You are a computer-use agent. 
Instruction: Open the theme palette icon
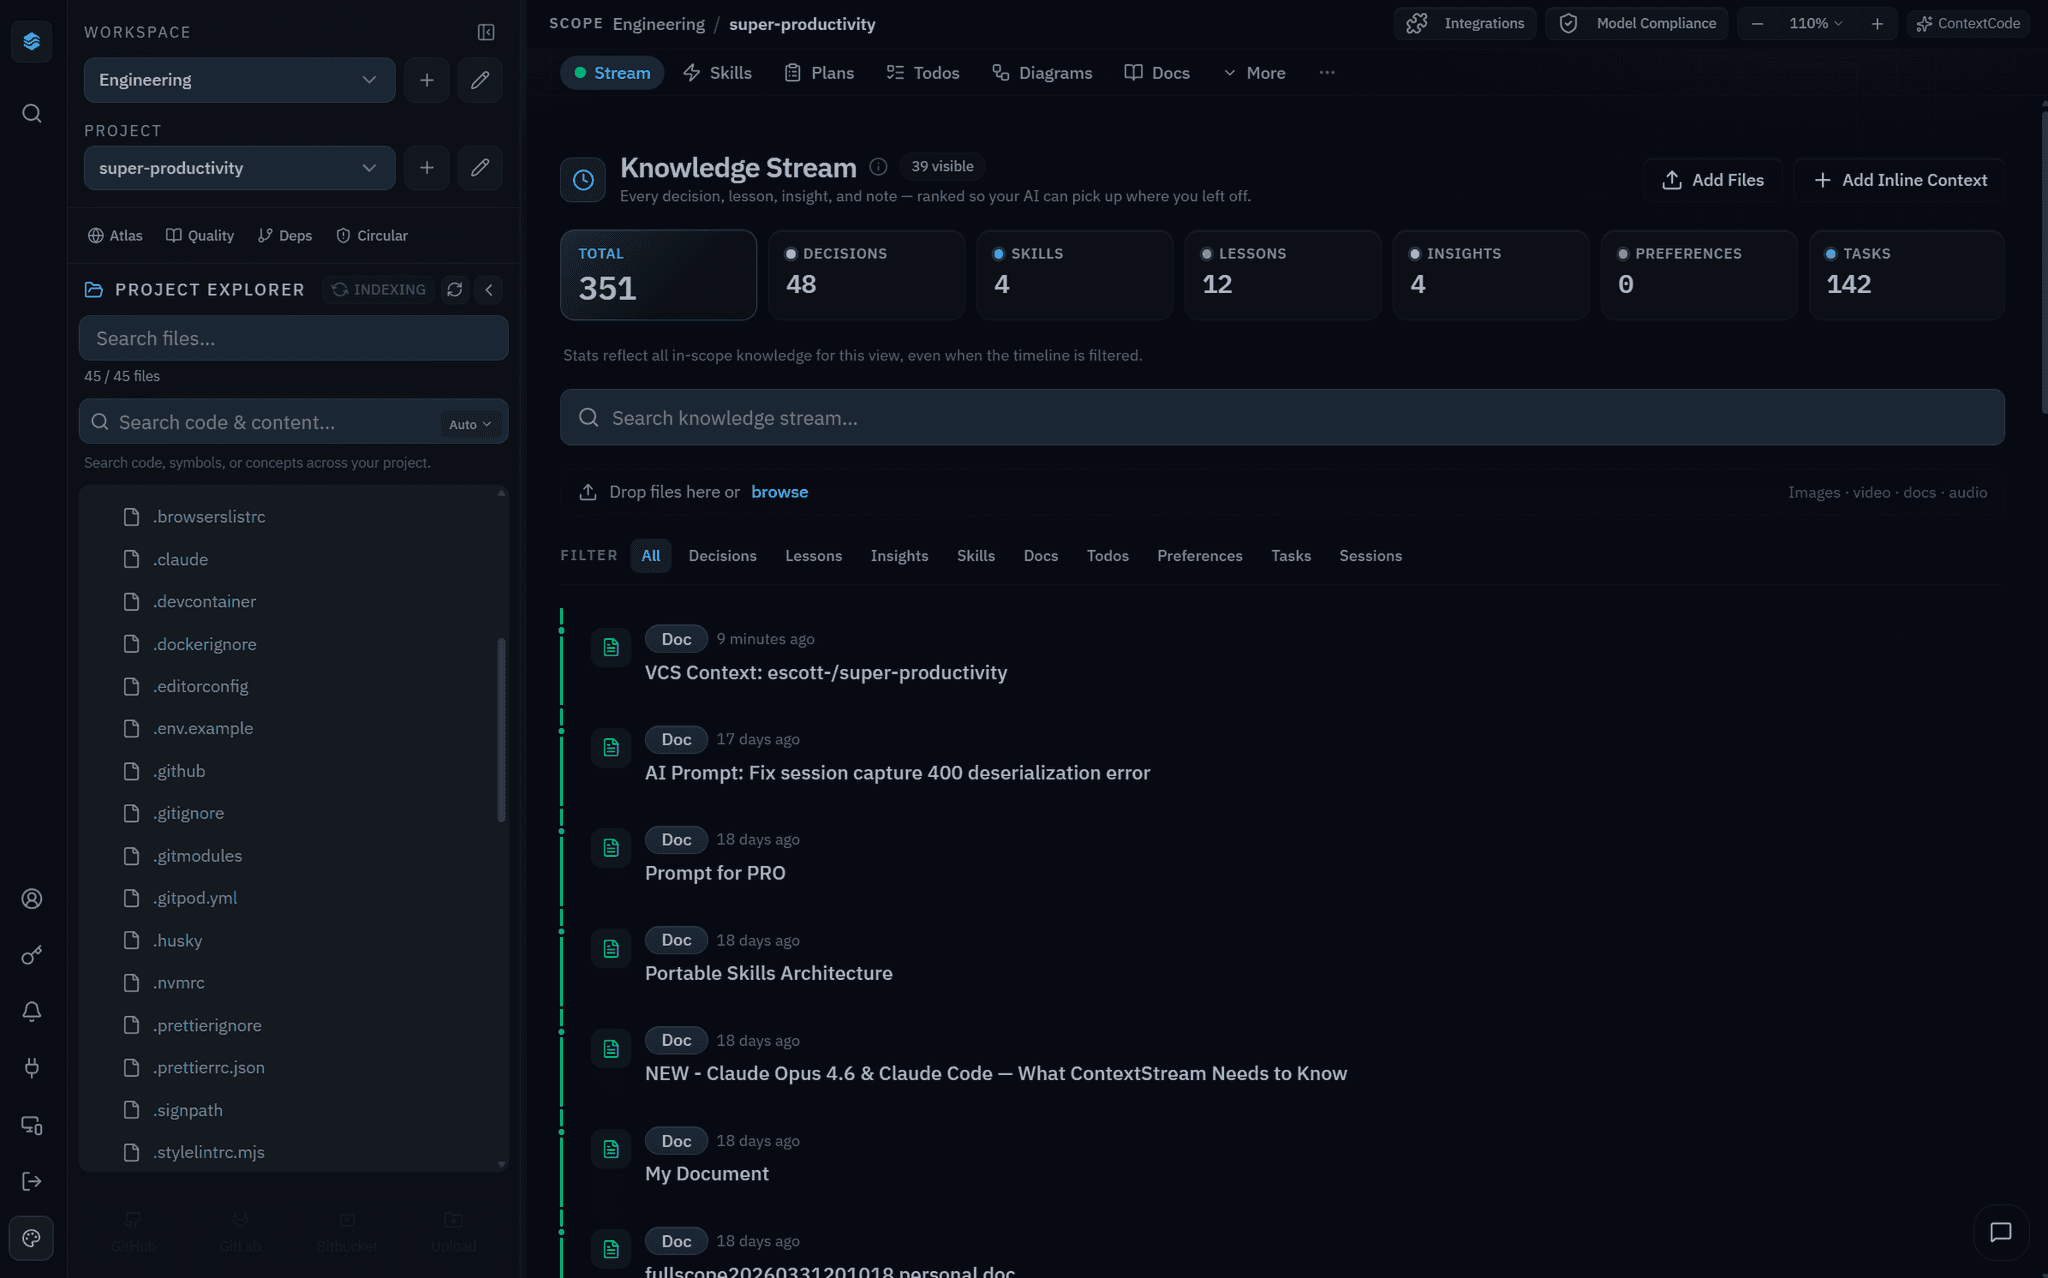31,1238
